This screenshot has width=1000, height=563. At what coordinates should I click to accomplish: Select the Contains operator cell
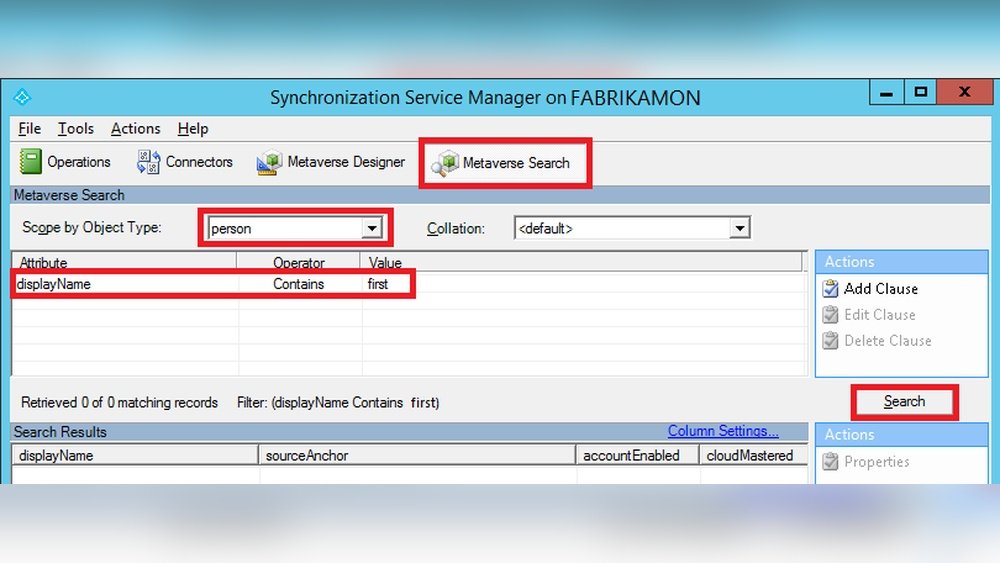coord(300,284)
